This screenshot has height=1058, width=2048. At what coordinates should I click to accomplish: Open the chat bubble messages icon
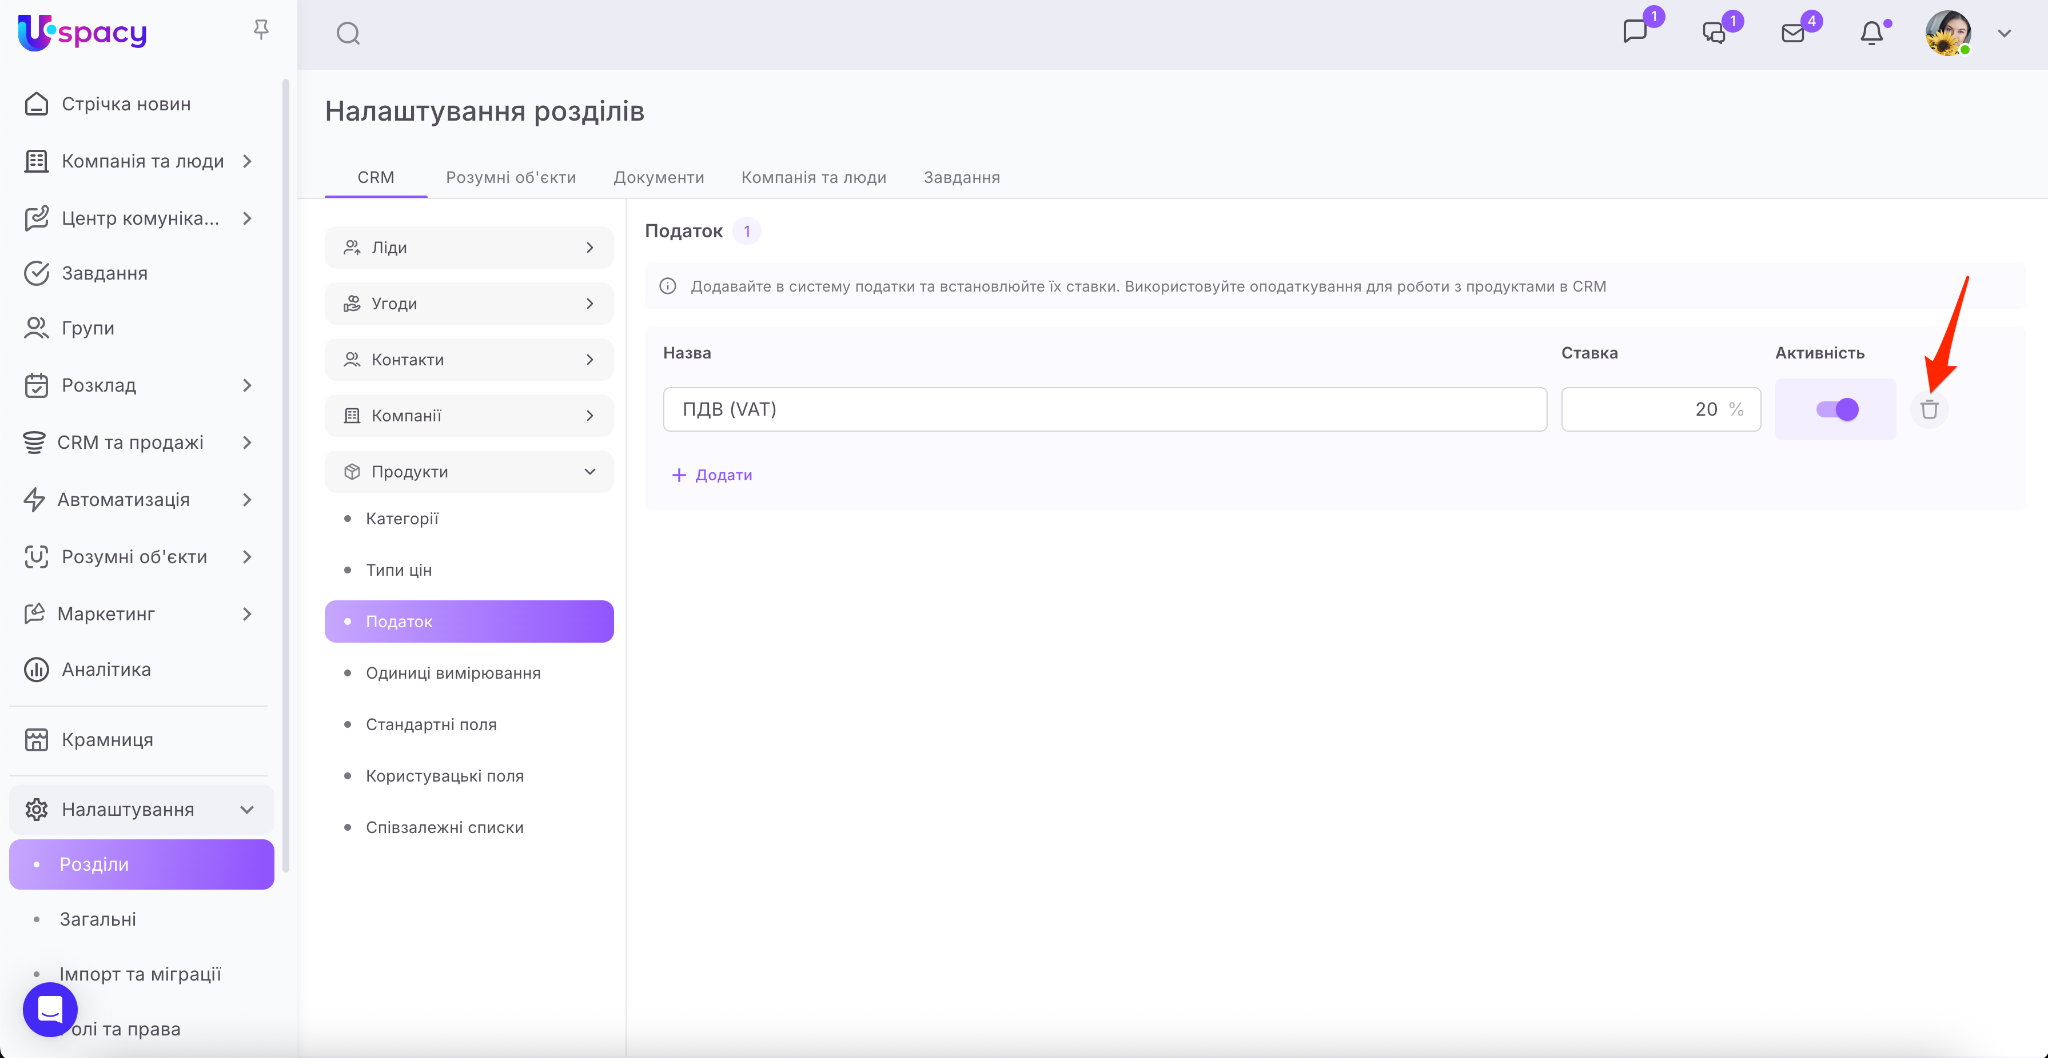[x=1635, y=32]
